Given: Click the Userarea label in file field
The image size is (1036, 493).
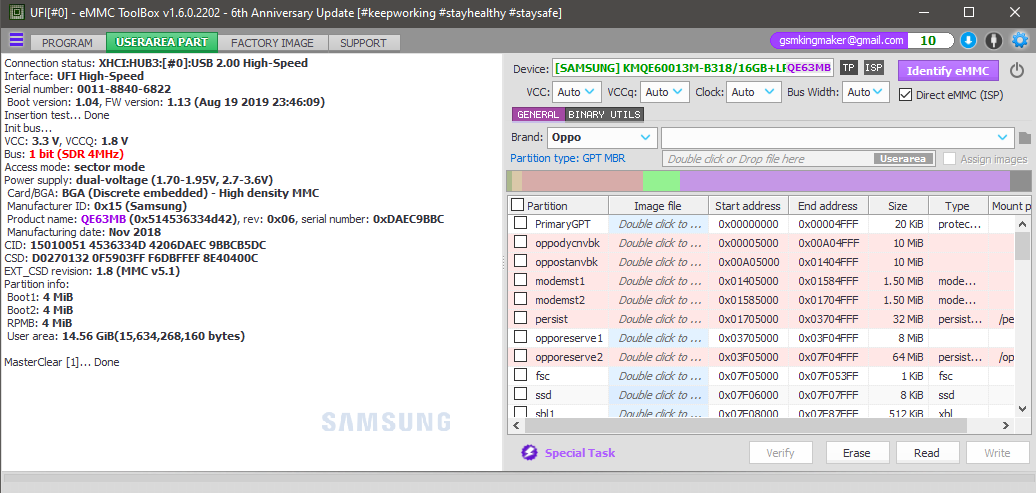Looking at the screenshot, I should [x=905, y=159].
